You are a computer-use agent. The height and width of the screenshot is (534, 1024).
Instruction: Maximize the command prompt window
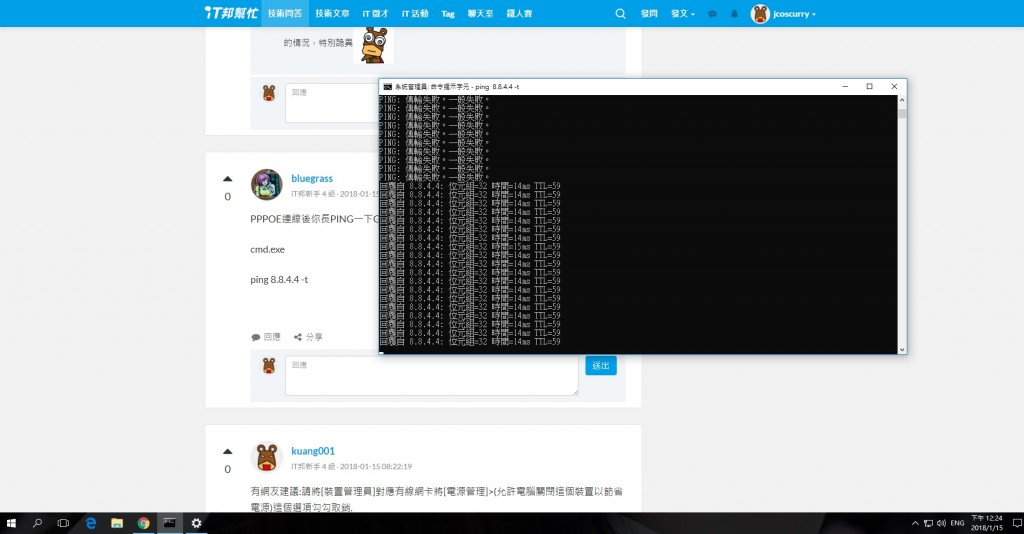tap(869, 86)
